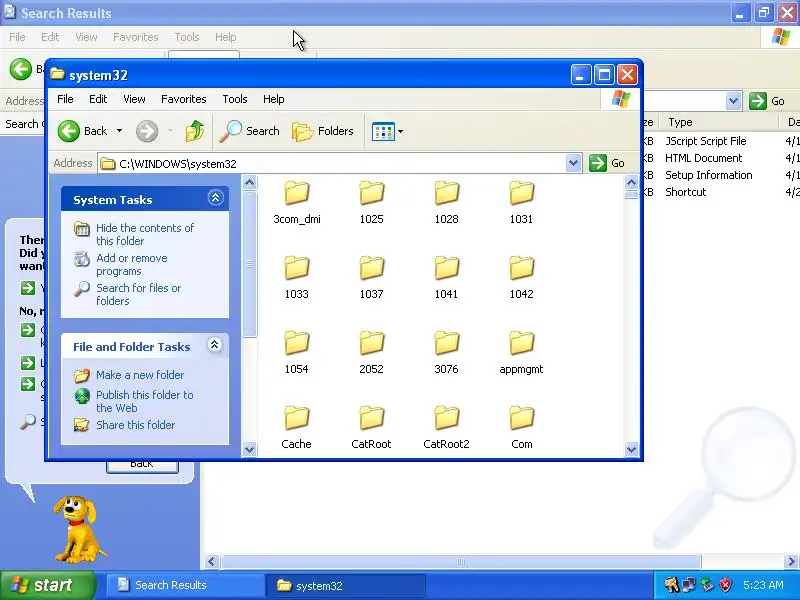
Task: Click Share this folder
Action: [x=135, y=425]
